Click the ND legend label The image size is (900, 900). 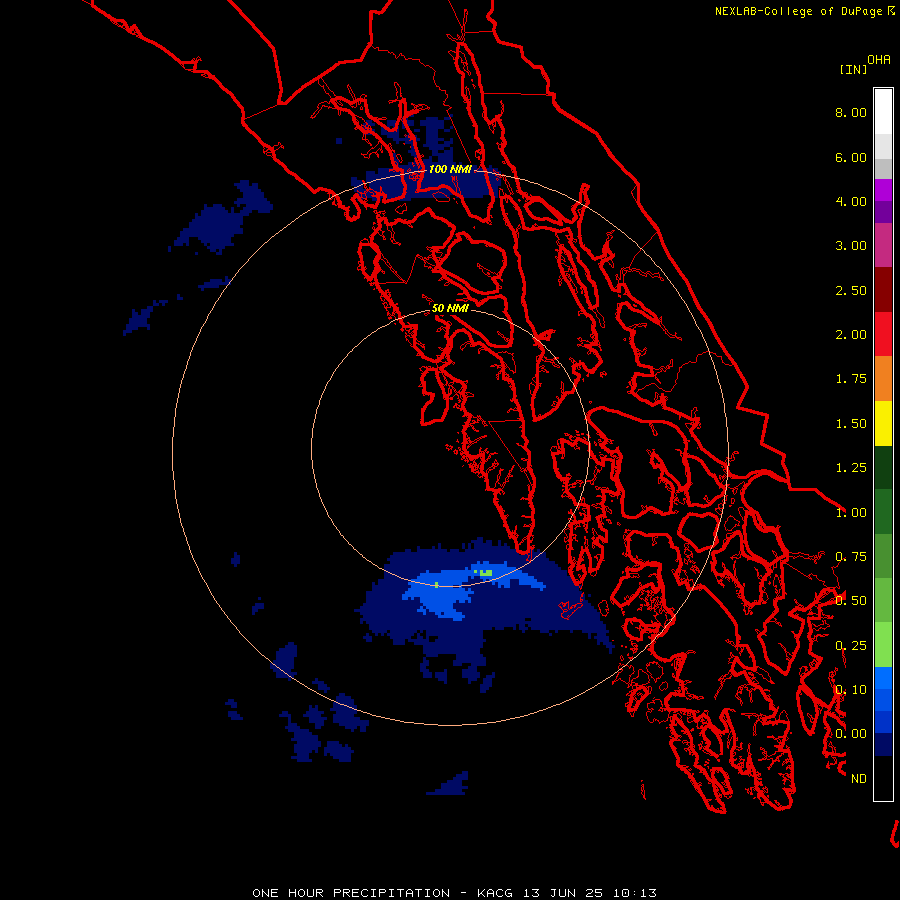859,779
